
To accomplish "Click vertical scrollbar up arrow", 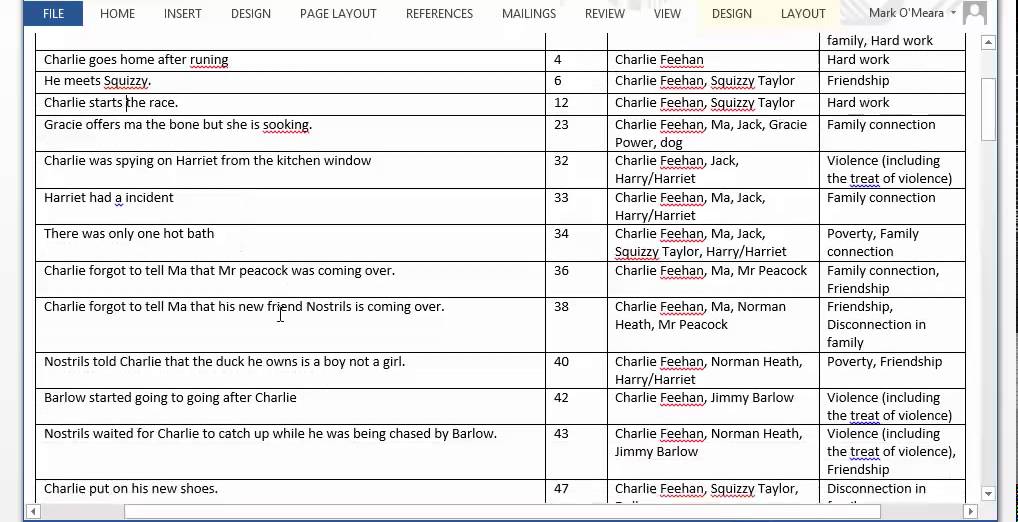I will tap(988, 43).
